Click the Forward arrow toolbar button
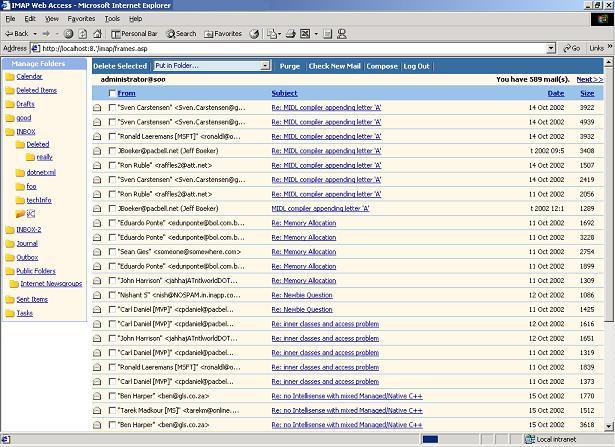The image size is (615, 447). point(46,34)
